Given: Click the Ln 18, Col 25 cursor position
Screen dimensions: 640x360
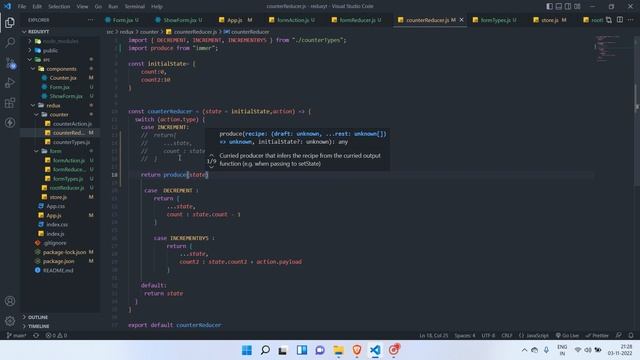Looking at the screenshot, I should tap(433, 336).
